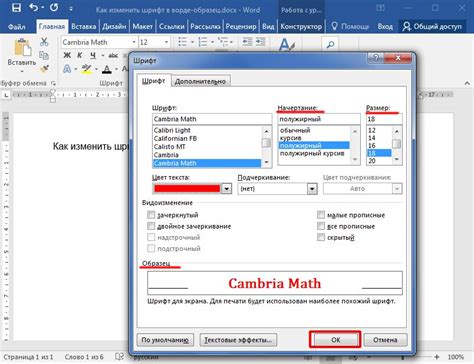Select size 20 in the Размер list
474x364 pixels.
click(379, 161)
